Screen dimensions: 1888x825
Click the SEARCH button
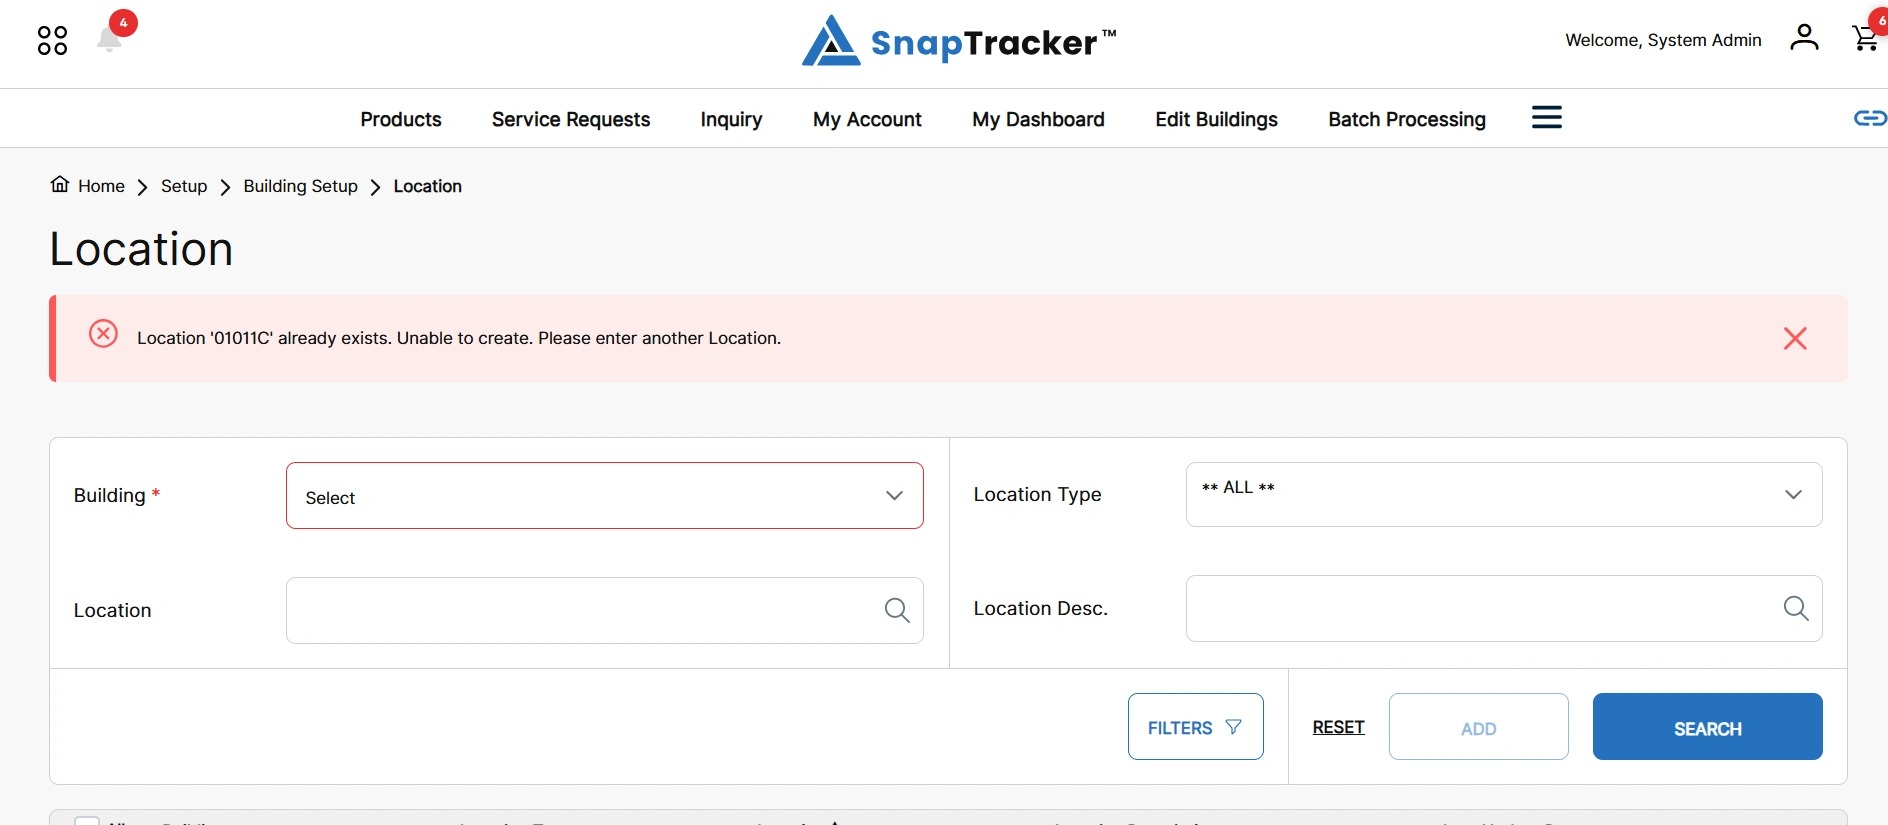point(1707,727)
